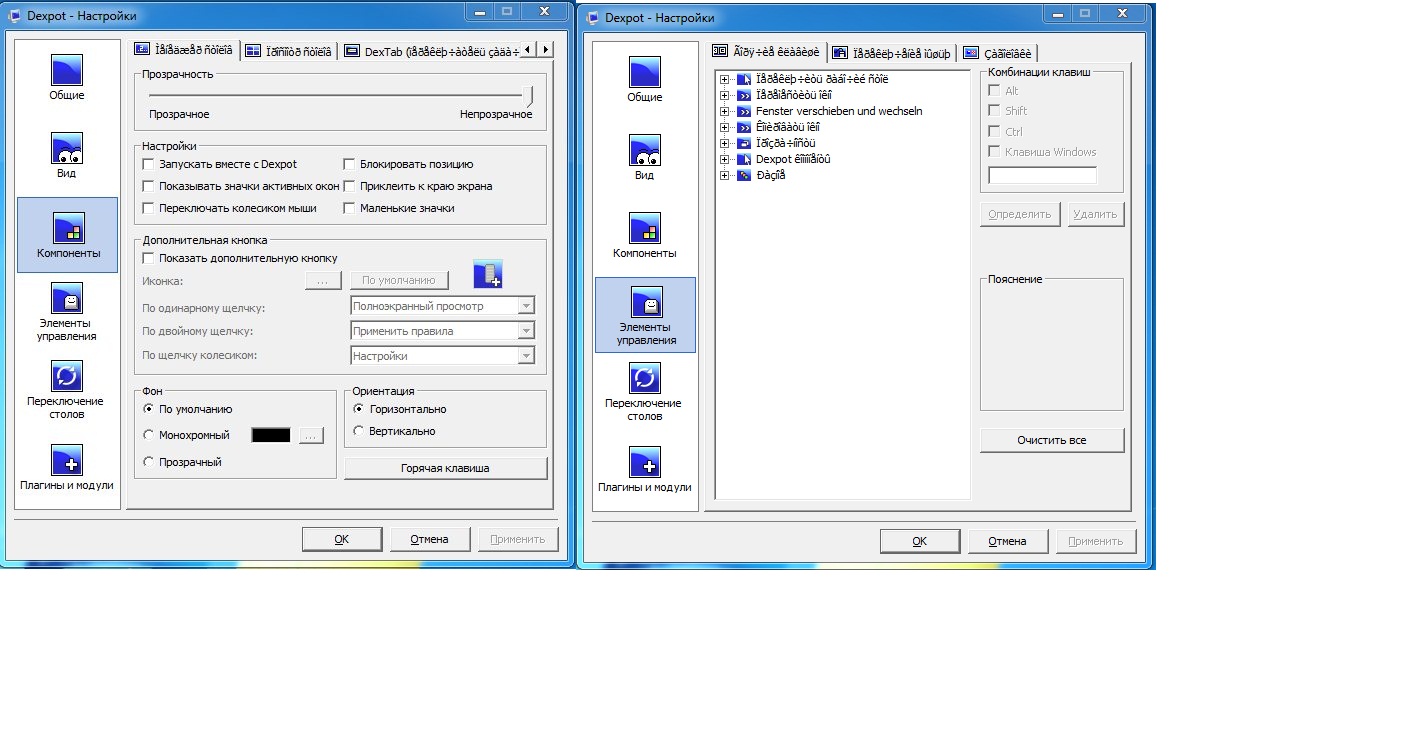Open Элементы управления in left window sidebar
This screenshot has width=1416, height=740.
tap(67, 312)
